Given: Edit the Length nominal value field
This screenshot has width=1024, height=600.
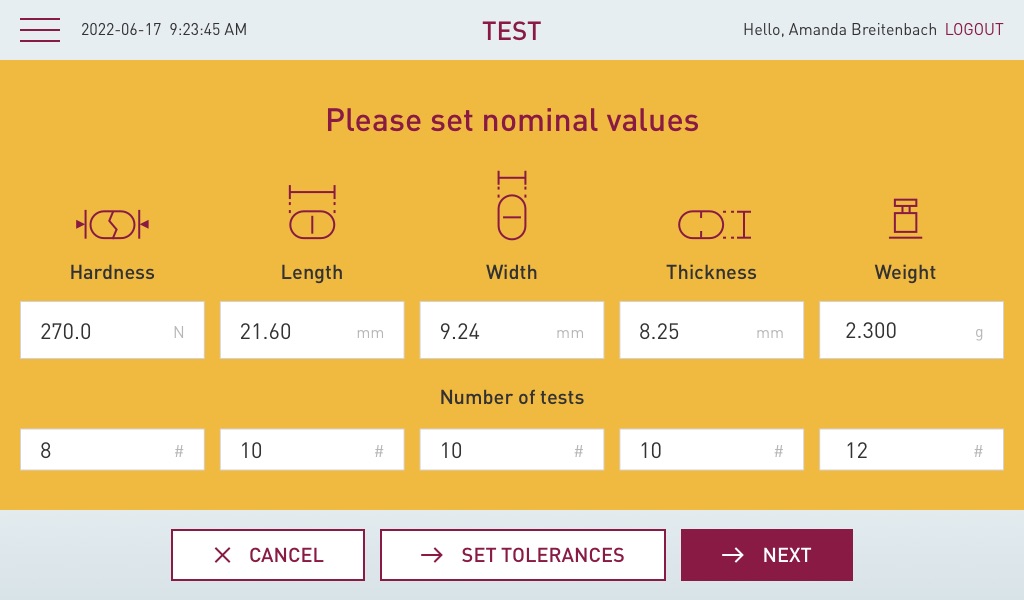Looking at the screenshot, I should tap(312, 331).
